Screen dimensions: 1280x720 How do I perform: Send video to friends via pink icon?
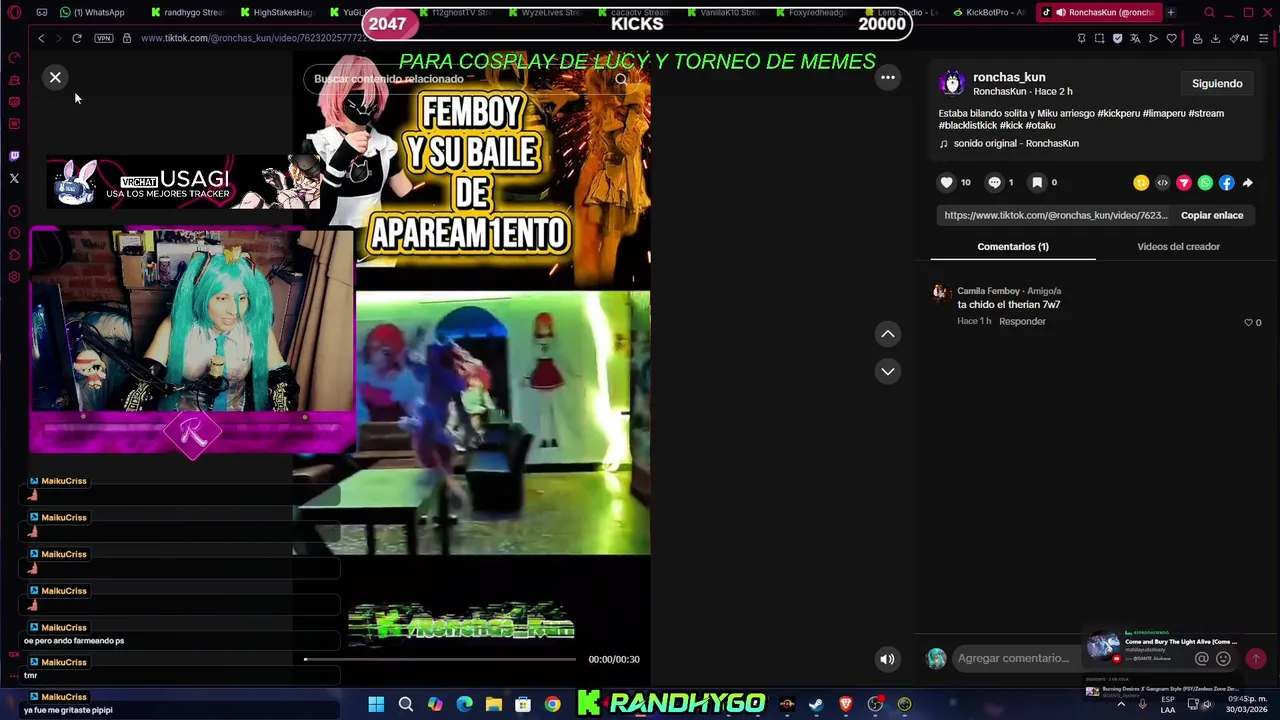click(x=1184, y=183)
